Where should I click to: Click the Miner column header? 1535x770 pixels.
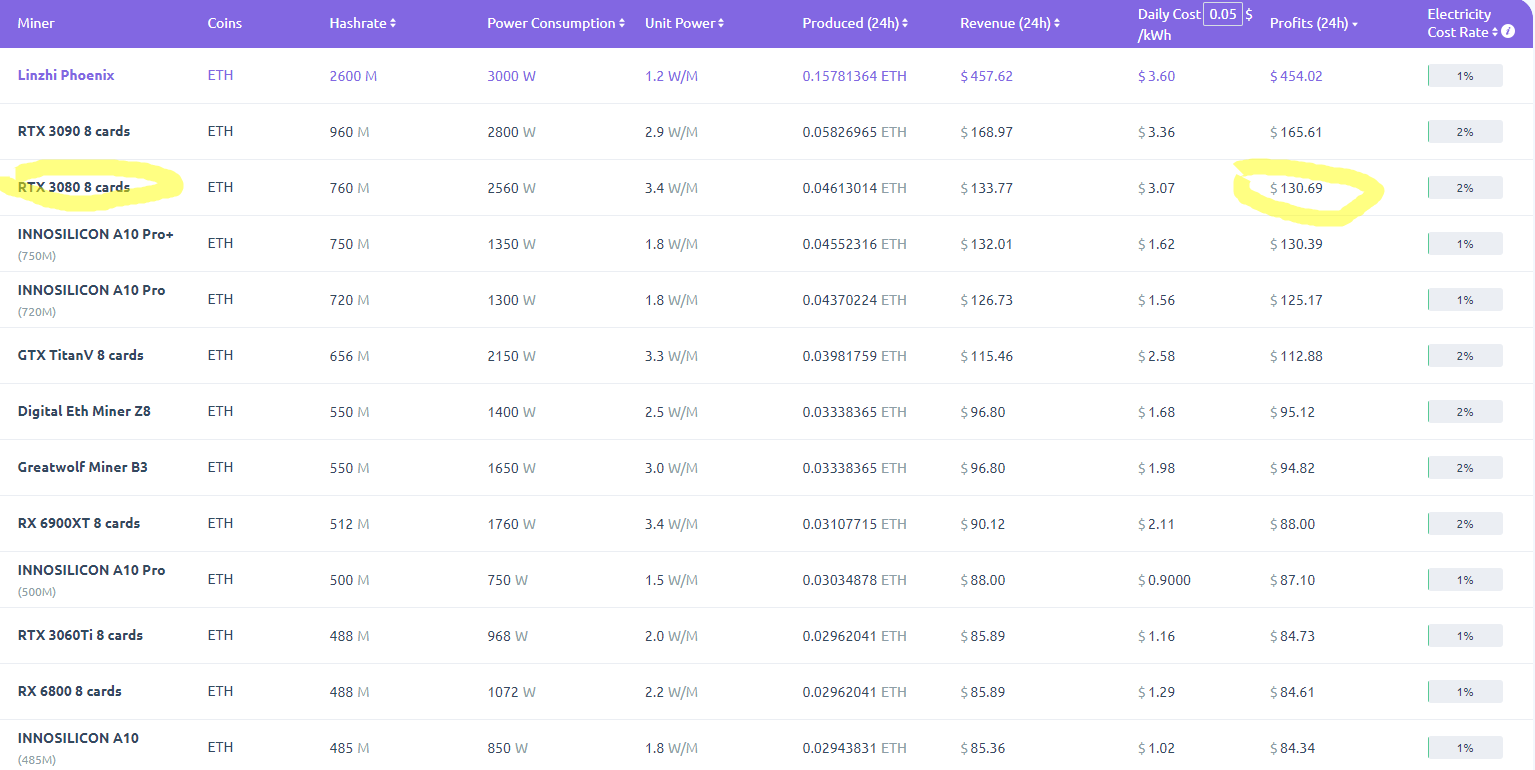36,23
